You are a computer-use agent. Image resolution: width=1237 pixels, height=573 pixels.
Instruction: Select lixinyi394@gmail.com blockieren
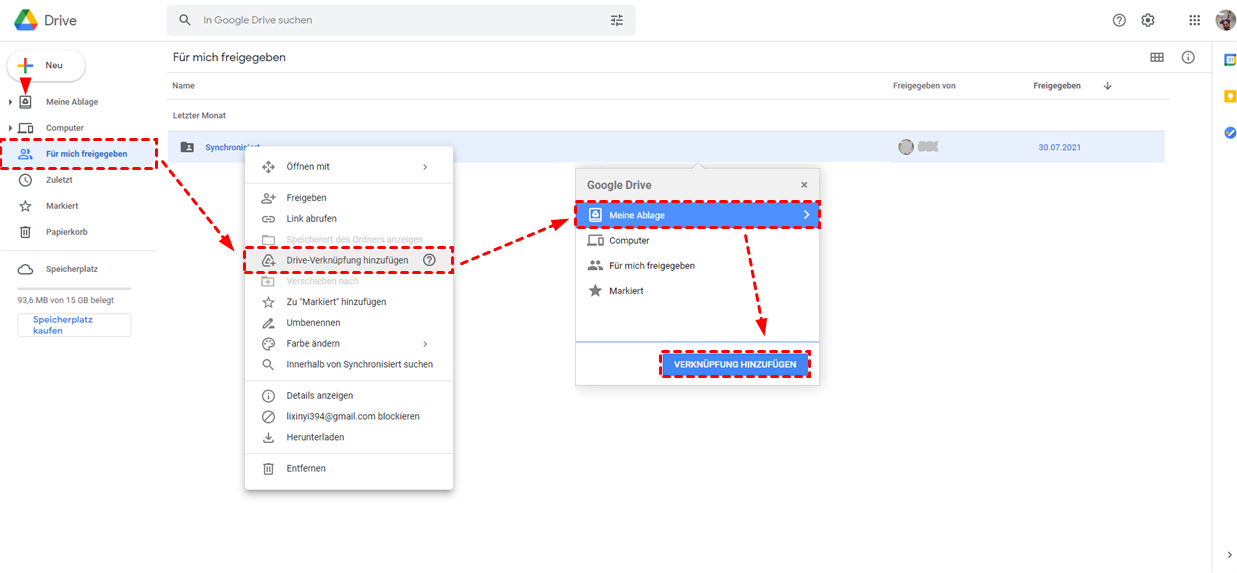[349, 417]
